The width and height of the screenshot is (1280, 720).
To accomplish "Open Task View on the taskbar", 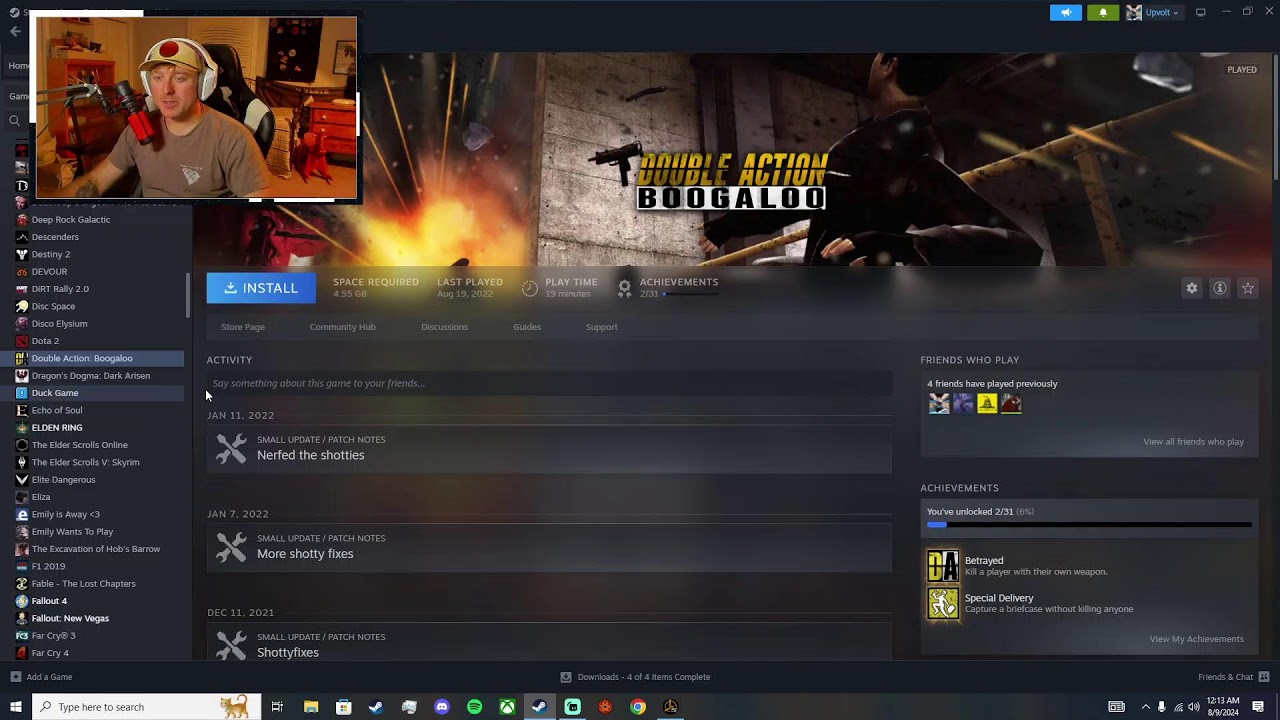I will (277, 707).
